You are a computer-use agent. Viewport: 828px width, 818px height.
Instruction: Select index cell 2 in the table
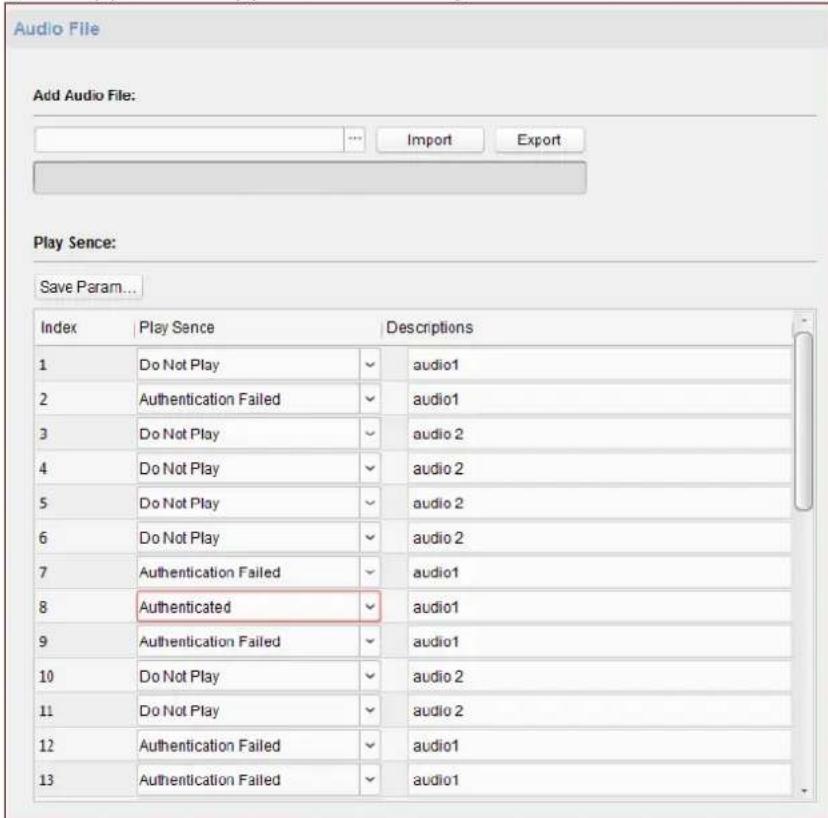click(x=85, y=399)
